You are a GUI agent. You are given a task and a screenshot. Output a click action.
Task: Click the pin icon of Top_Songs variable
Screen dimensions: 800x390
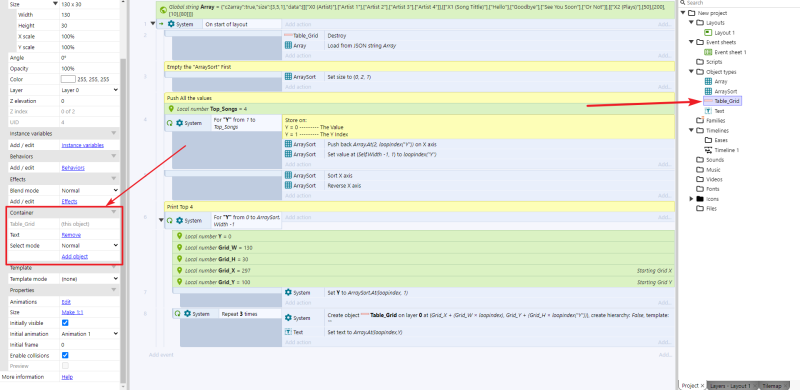171,109
